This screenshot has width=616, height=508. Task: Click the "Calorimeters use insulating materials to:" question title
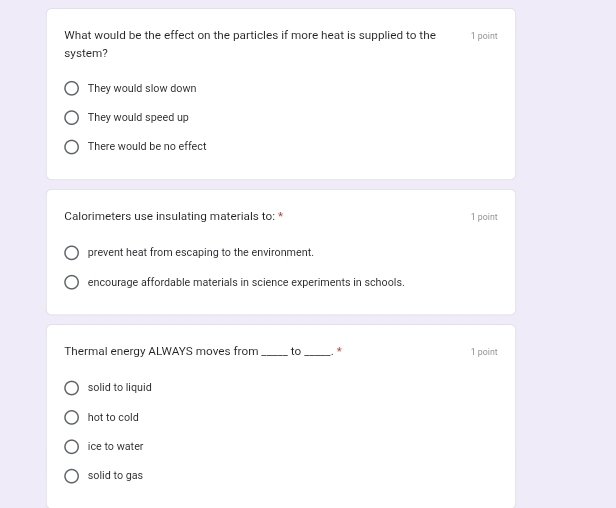pos(169,217)
